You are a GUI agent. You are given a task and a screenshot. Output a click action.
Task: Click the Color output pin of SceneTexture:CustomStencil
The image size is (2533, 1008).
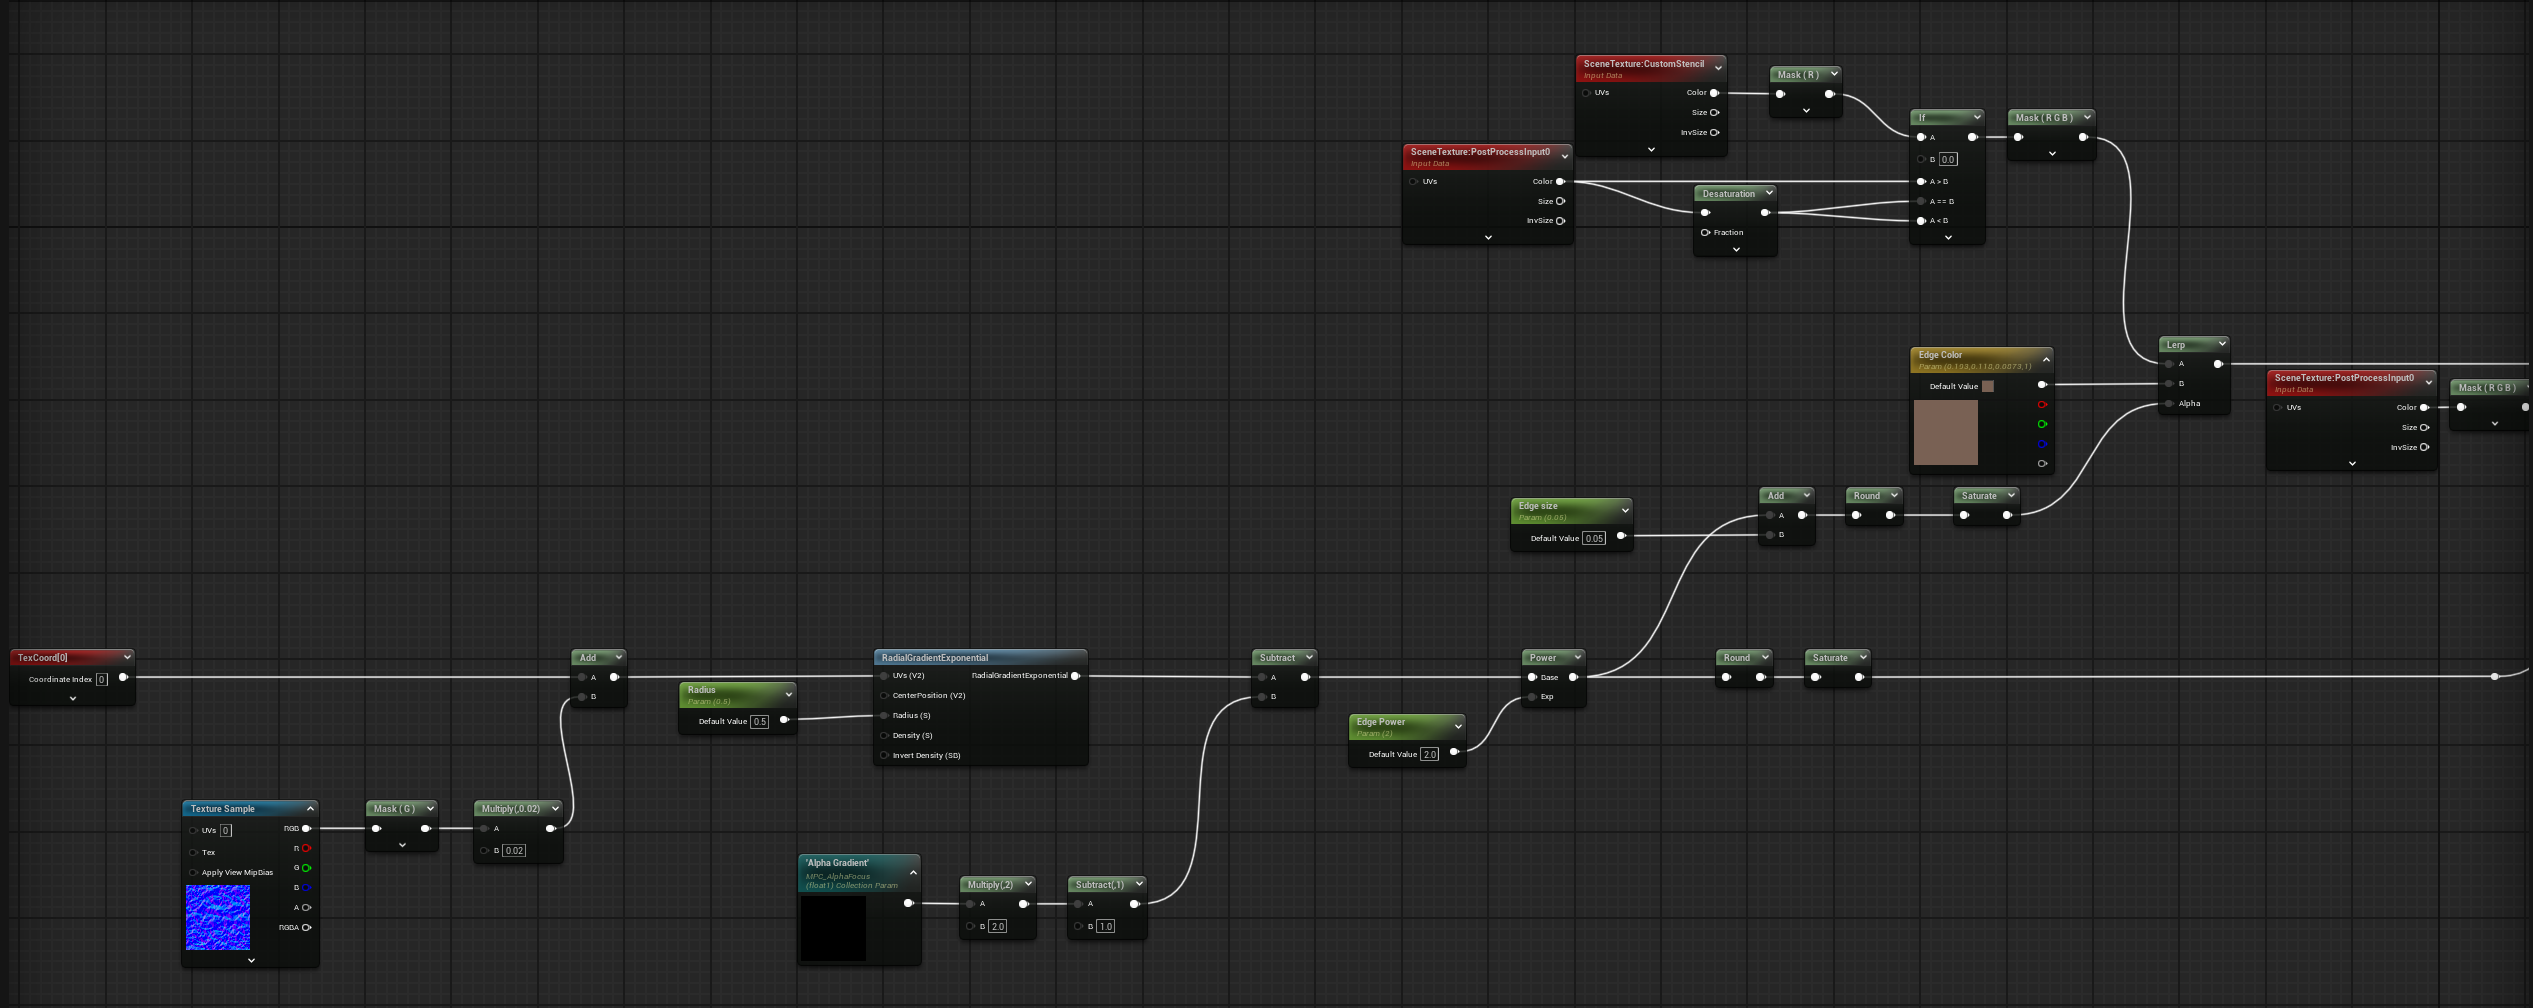point(1714,93)
